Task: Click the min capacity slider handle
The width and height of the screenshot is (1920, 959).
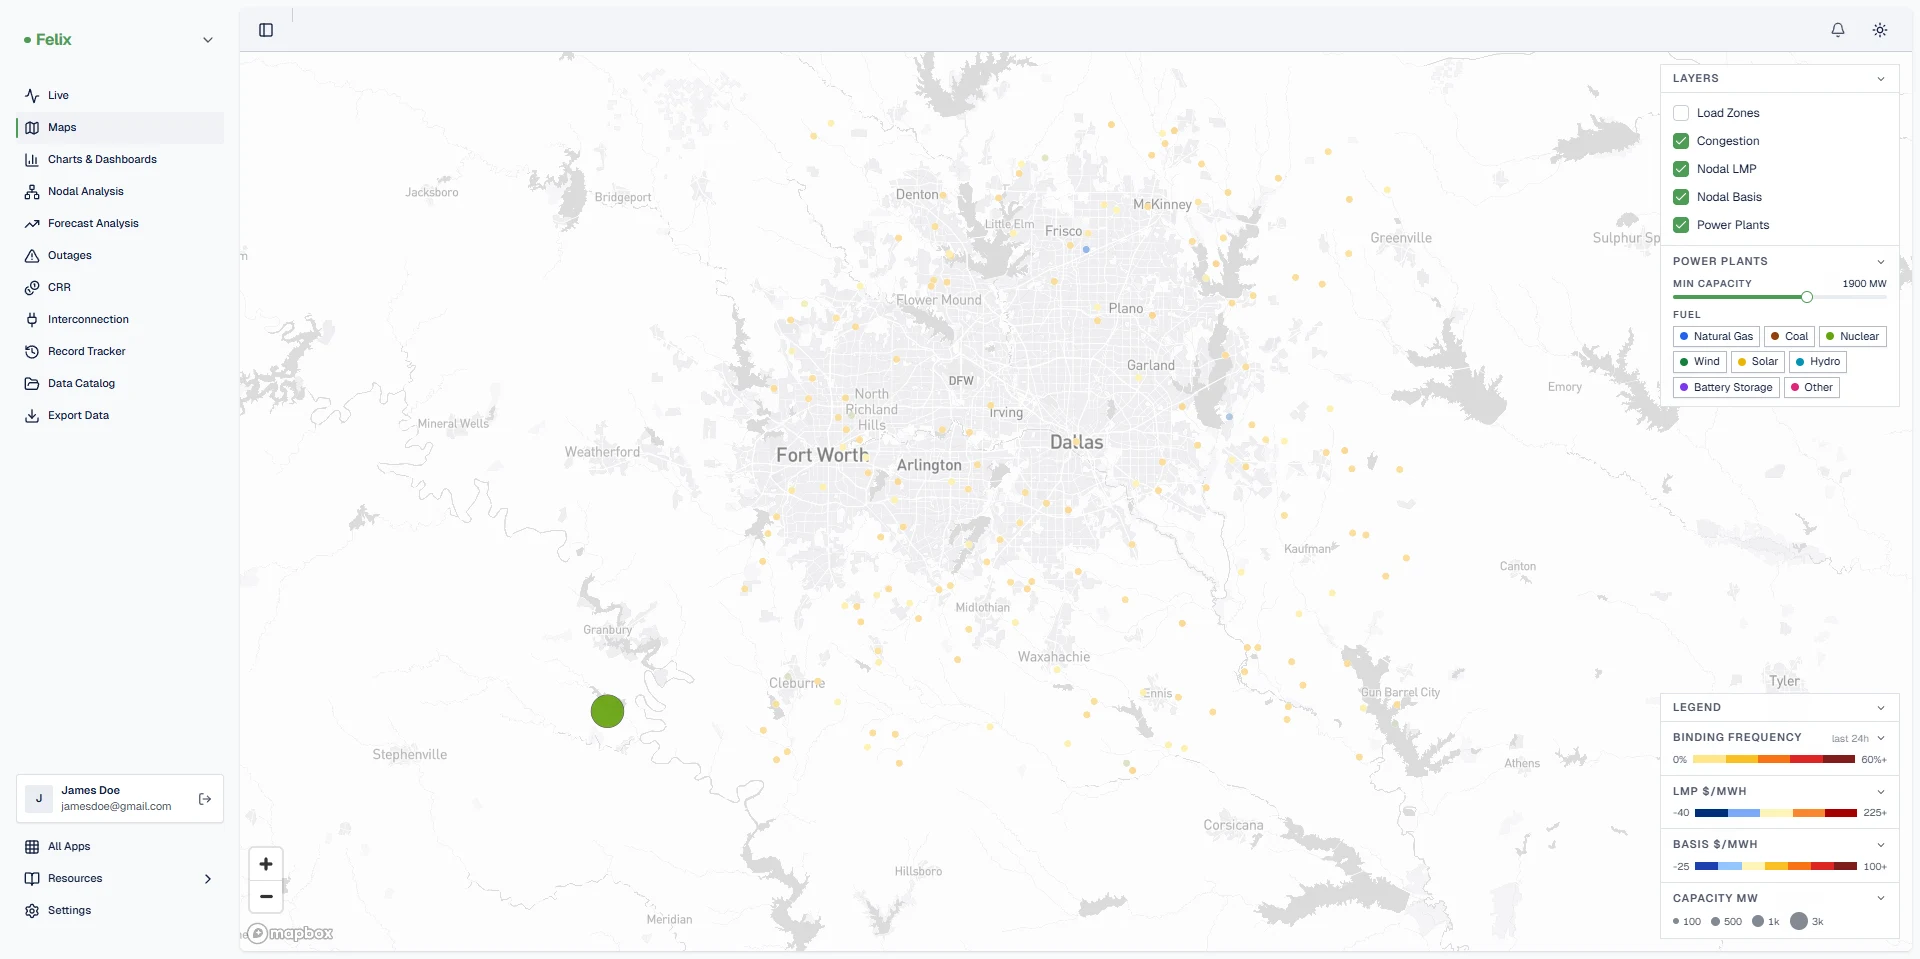Action: pos(1807,297)
